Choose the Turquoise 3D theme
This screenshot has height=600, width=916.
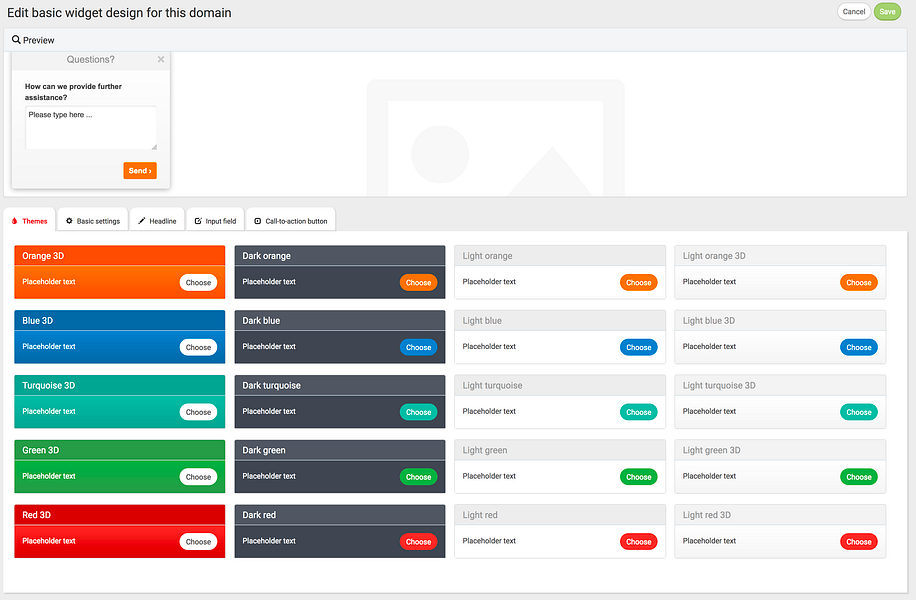[x=198, y=412]
